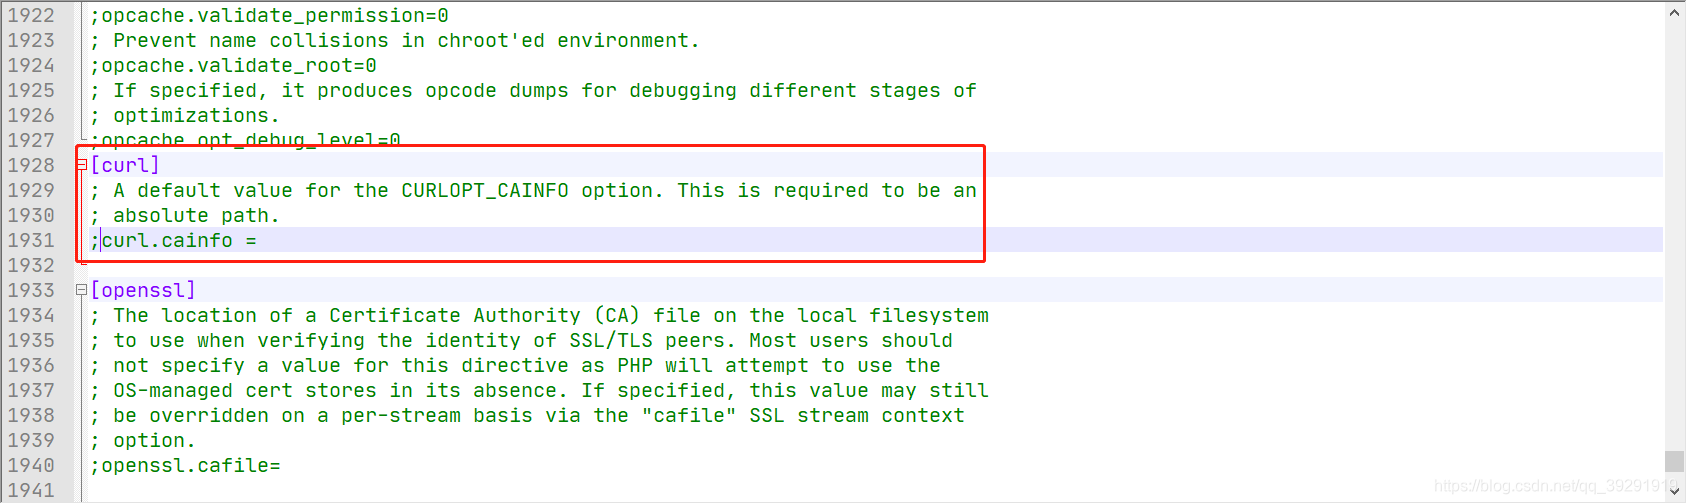This screenshot has height=504, width=1687.
Task: Click ';opcache.validate_permission=0' line
Action: click(x=269, y=15)
